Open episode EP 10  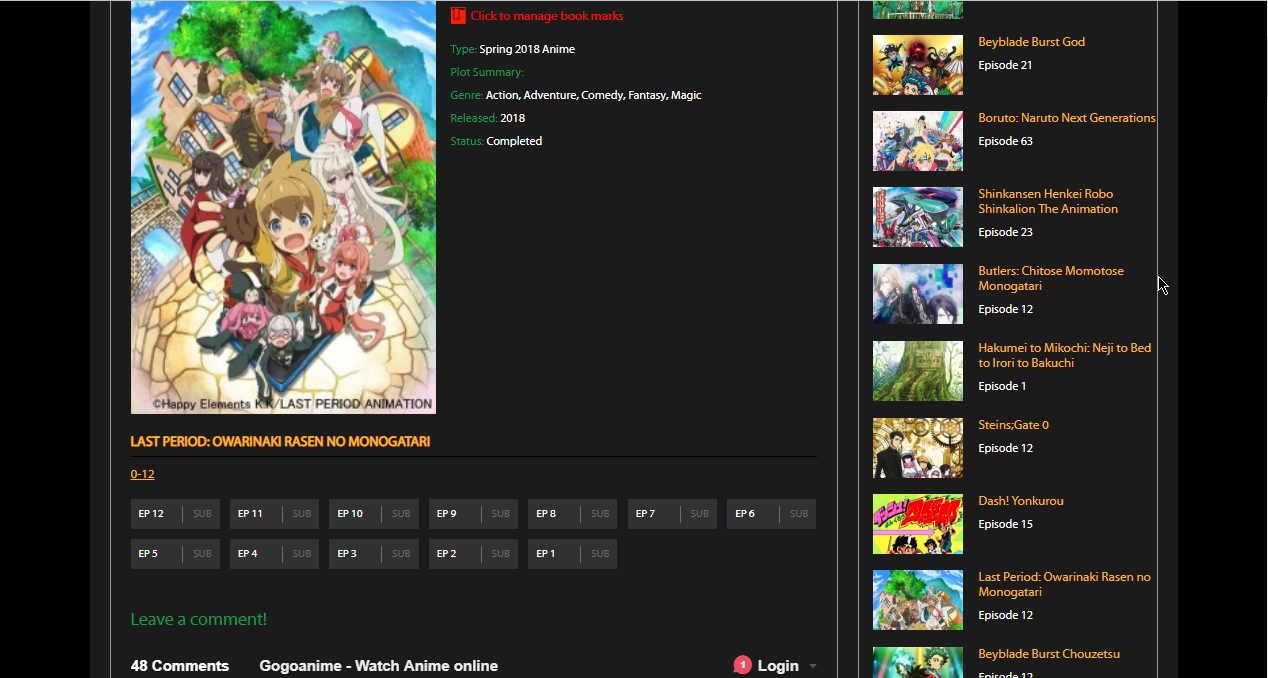click(373, 514)
